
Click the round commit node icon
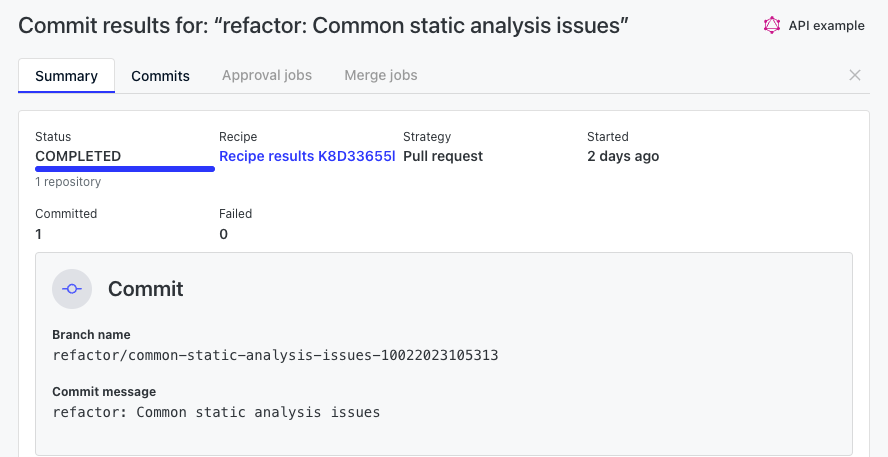pyautogui.click(x=72, y=289)
